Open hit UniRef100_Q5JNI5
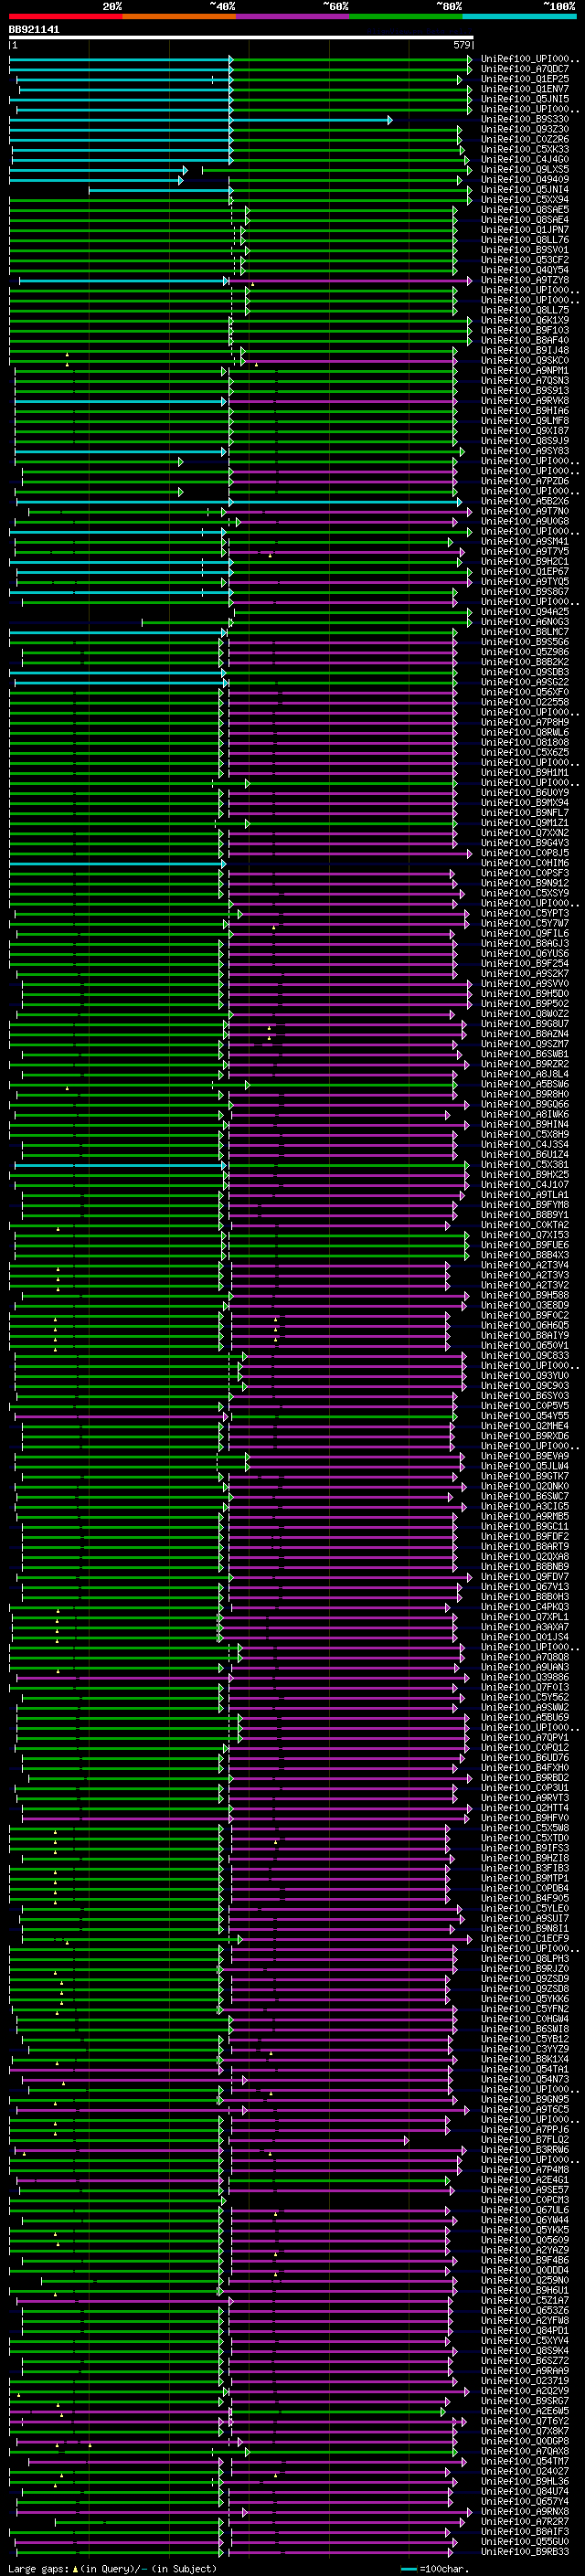Screen dimensions: 585x2576 tap(525, 99)
